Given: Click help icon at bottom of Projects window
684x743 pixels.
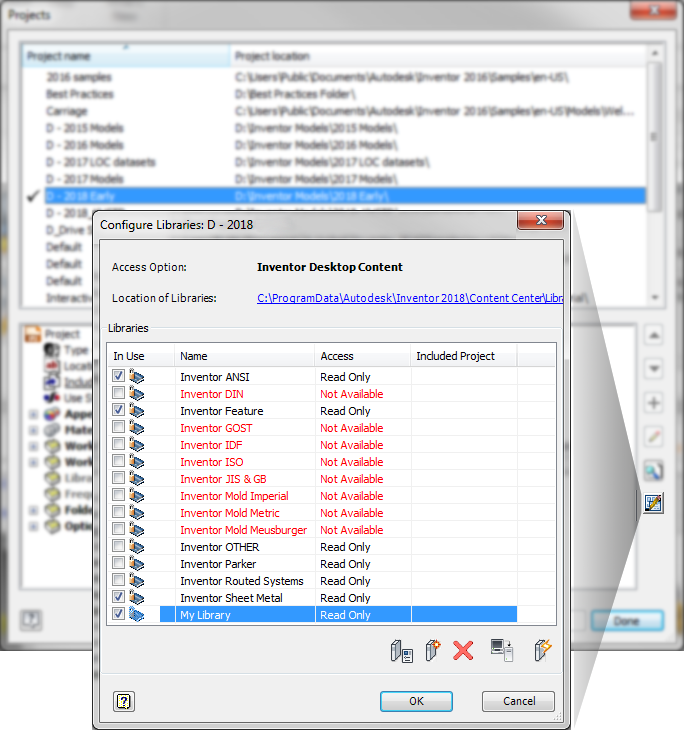Looking at the screenshot, I should 31,619.
